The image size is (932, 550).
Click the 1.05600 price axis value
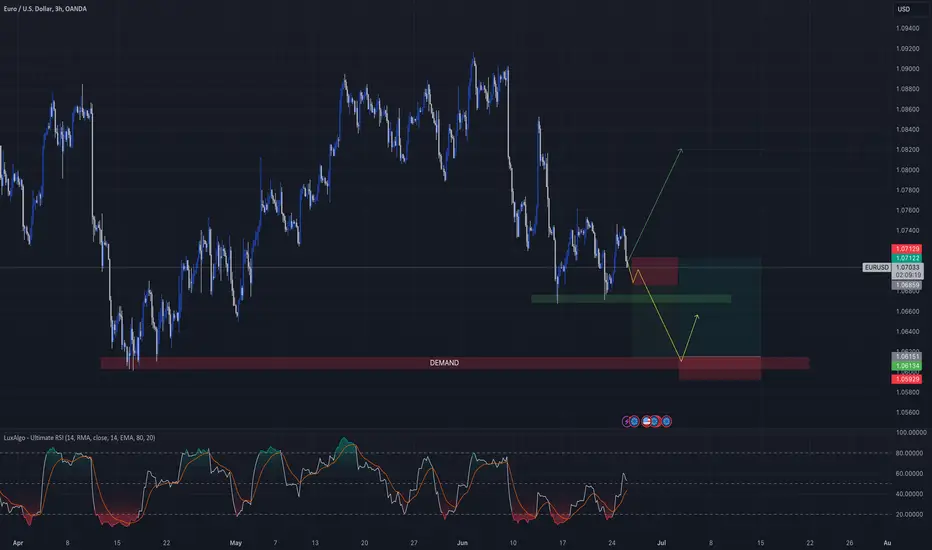(x=907, y=412)
